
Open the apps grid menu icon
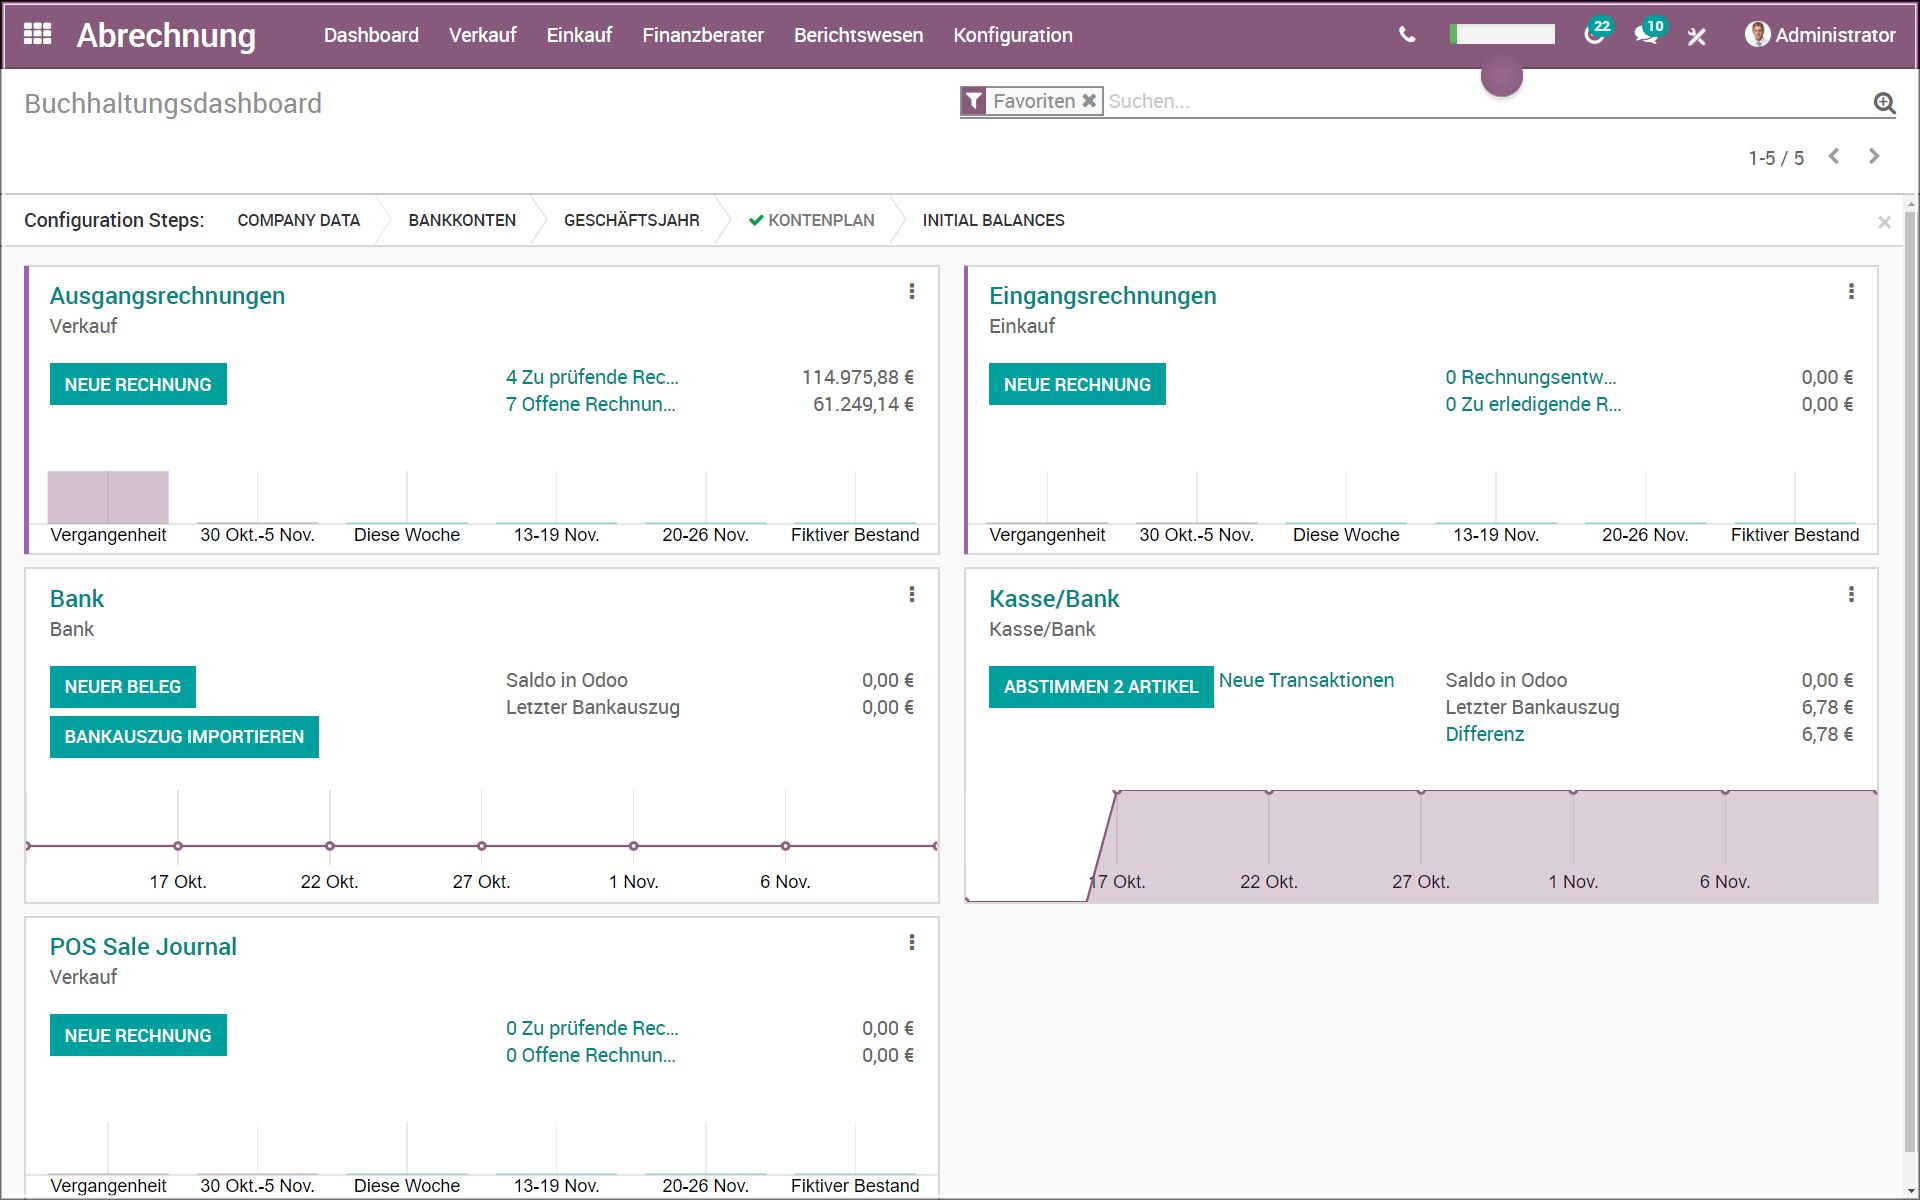[37, 34]
